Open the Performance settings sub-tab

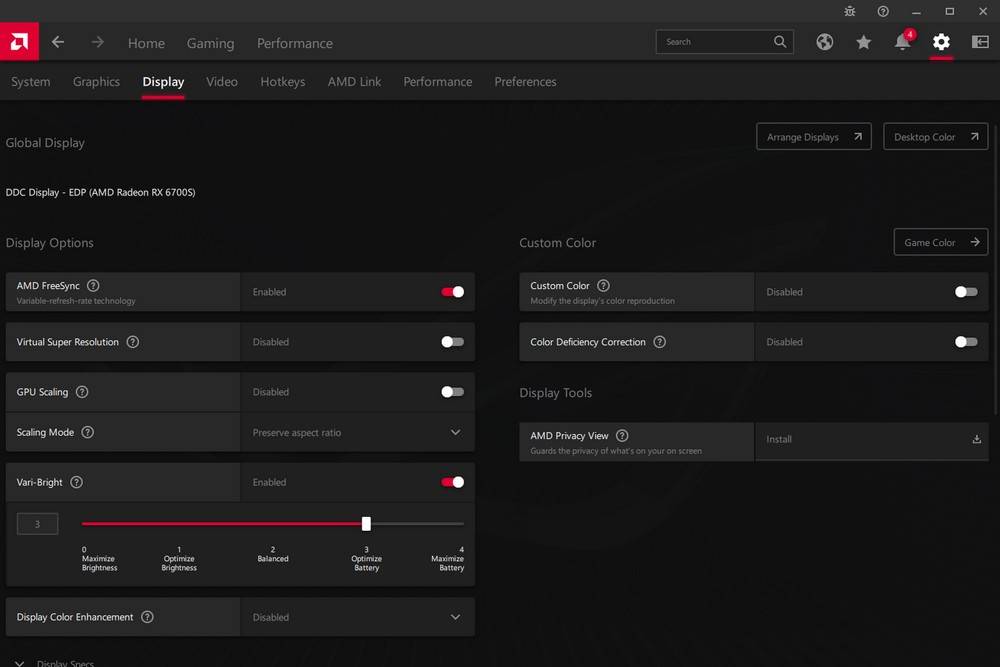(438, 82)
